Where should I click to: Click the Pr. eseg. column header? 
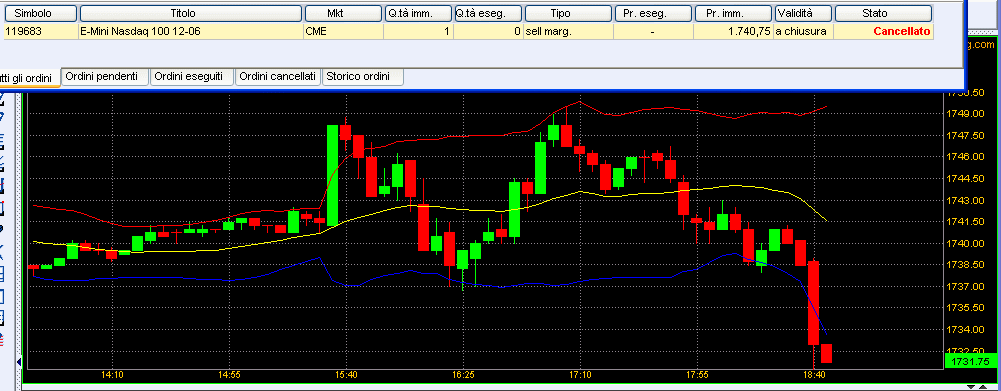653,13
